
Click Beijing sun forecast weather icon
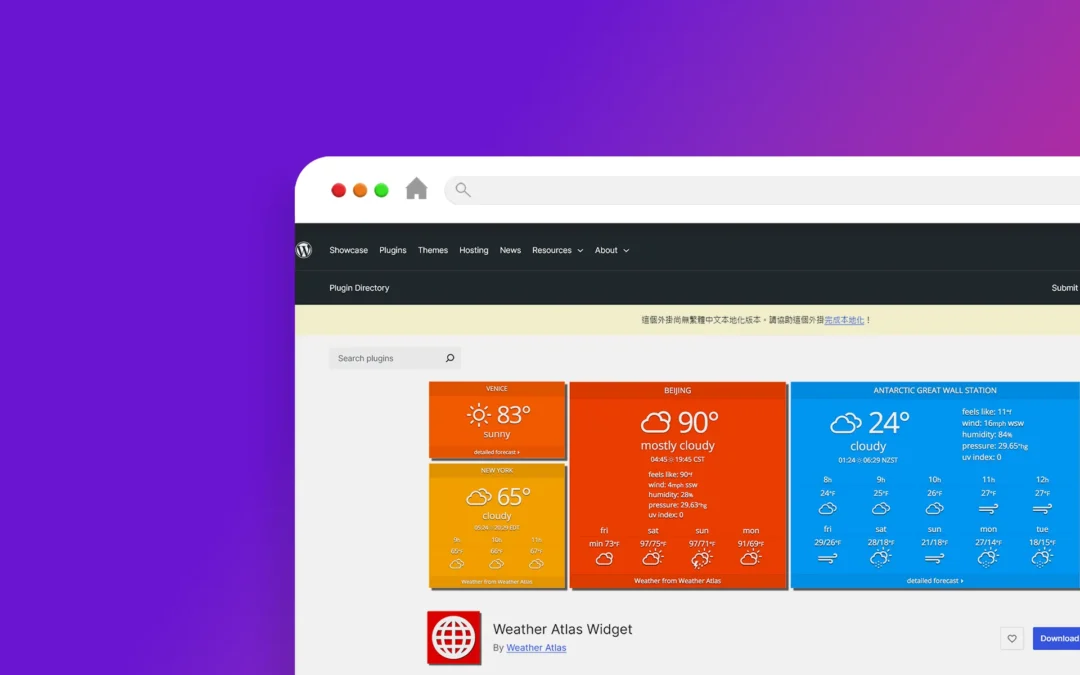[x=701, y=559]
